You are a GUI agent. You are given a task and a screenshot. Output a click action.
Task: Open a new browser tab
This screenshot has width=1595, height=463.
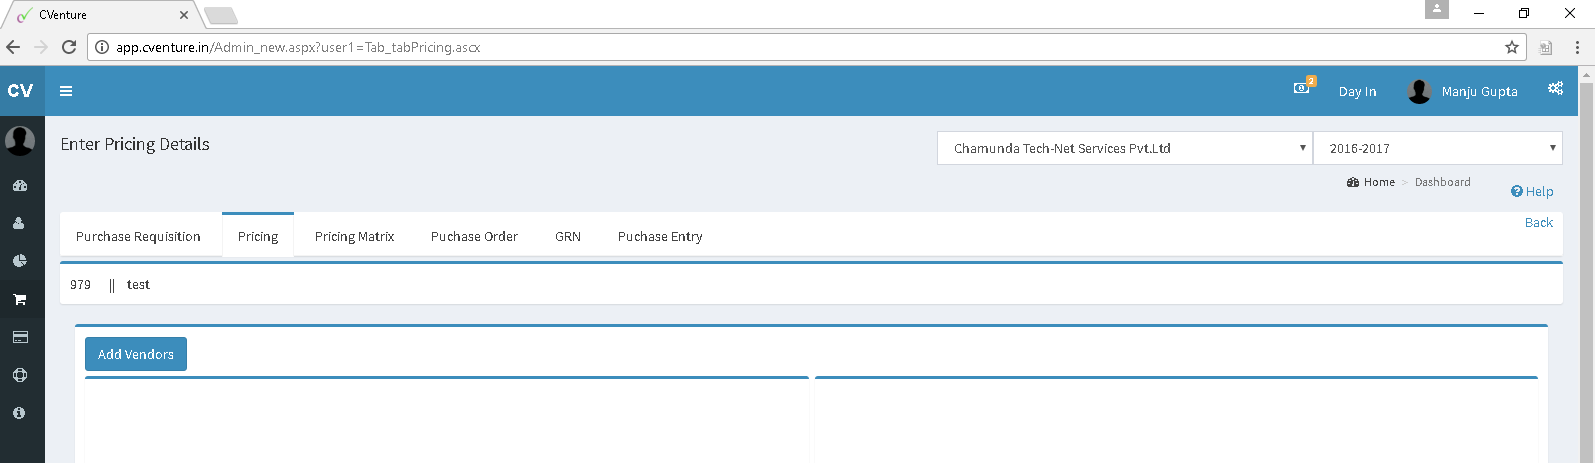(x=220, y=15)
